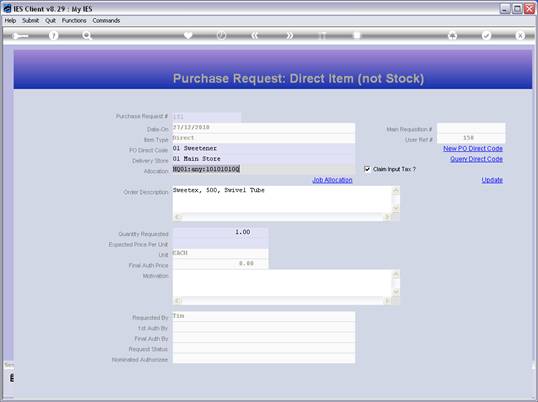Image resolution: width=538 pixels, height=402 pixels.
Task: Click the Job Allocation link
Action: (x=332, y=180)
